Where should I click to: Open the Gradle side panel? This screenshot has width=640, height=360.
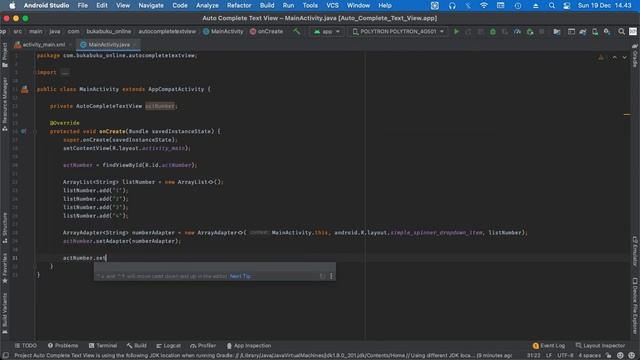tap(635, 56)
